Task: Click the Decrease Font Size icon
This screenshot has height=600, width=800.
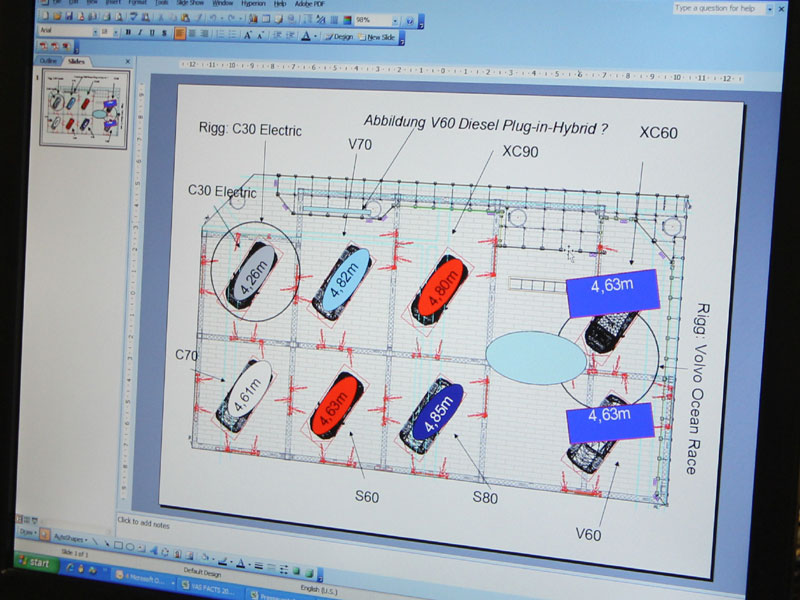Action: click(261, 35)
